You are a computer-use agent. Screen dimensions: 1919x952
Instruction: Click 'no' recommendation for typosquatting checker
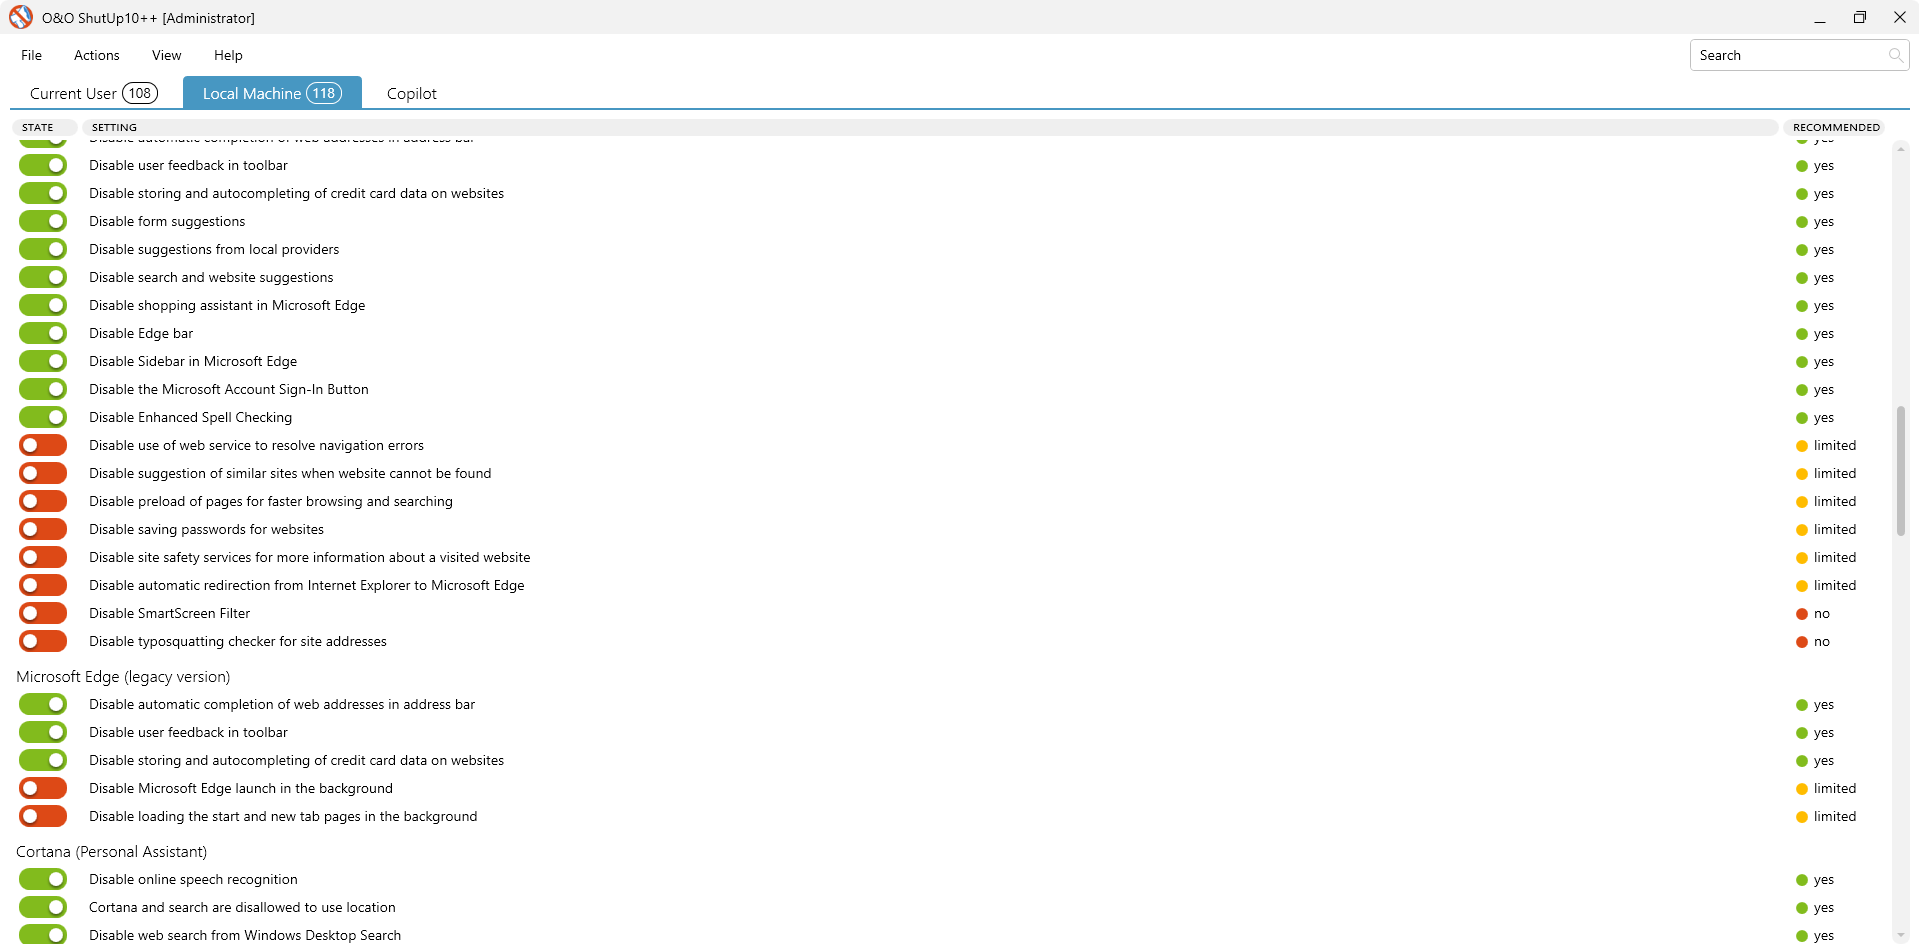pyautogui.click(x=1813, y=641)
